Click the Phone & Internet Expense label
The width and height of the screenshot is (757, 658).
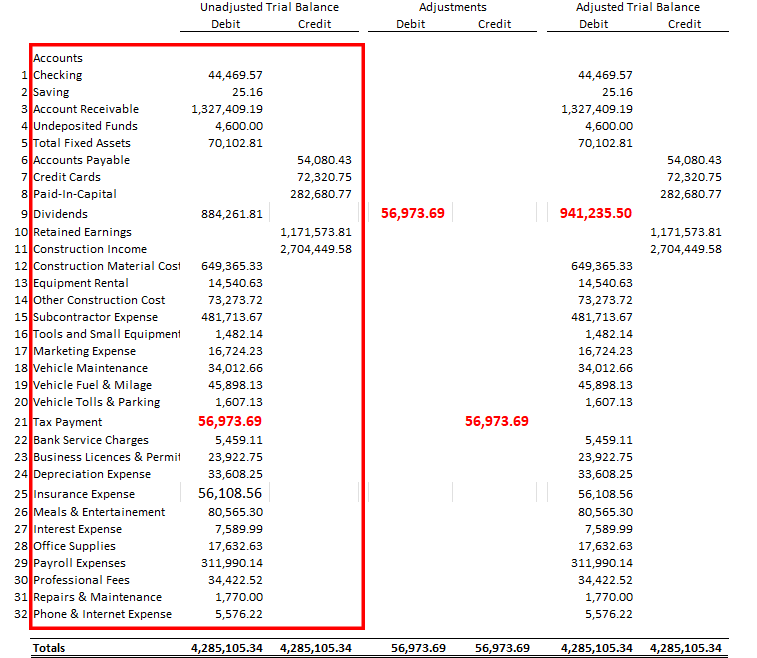[102, 614]
